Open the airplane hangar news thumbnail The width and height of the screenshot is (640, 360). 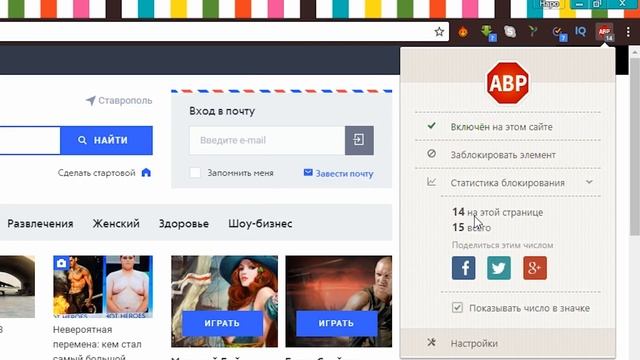pos(17,287)
